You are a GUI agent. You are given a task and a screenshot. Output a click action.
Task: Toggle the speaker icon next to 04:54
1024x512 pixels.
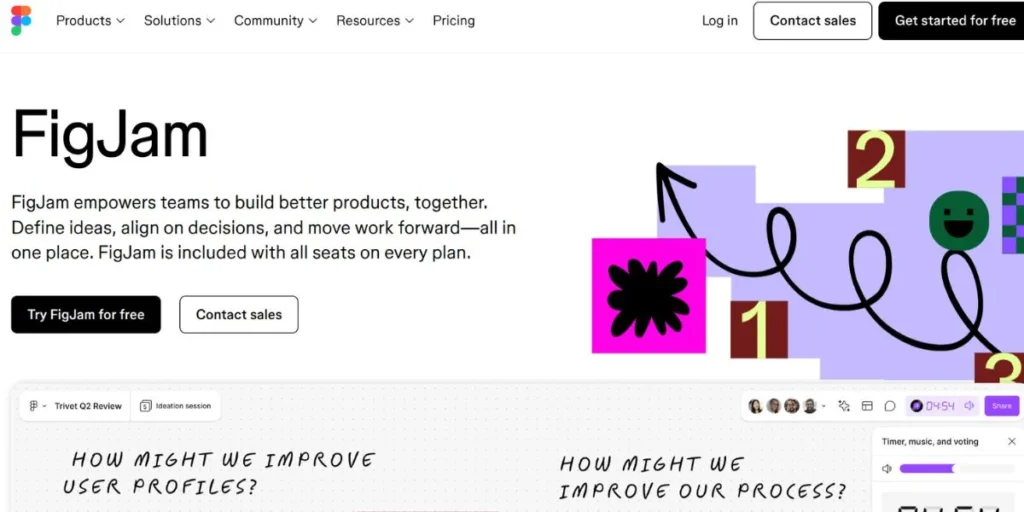pyautogui.click(x=969, y=406)
